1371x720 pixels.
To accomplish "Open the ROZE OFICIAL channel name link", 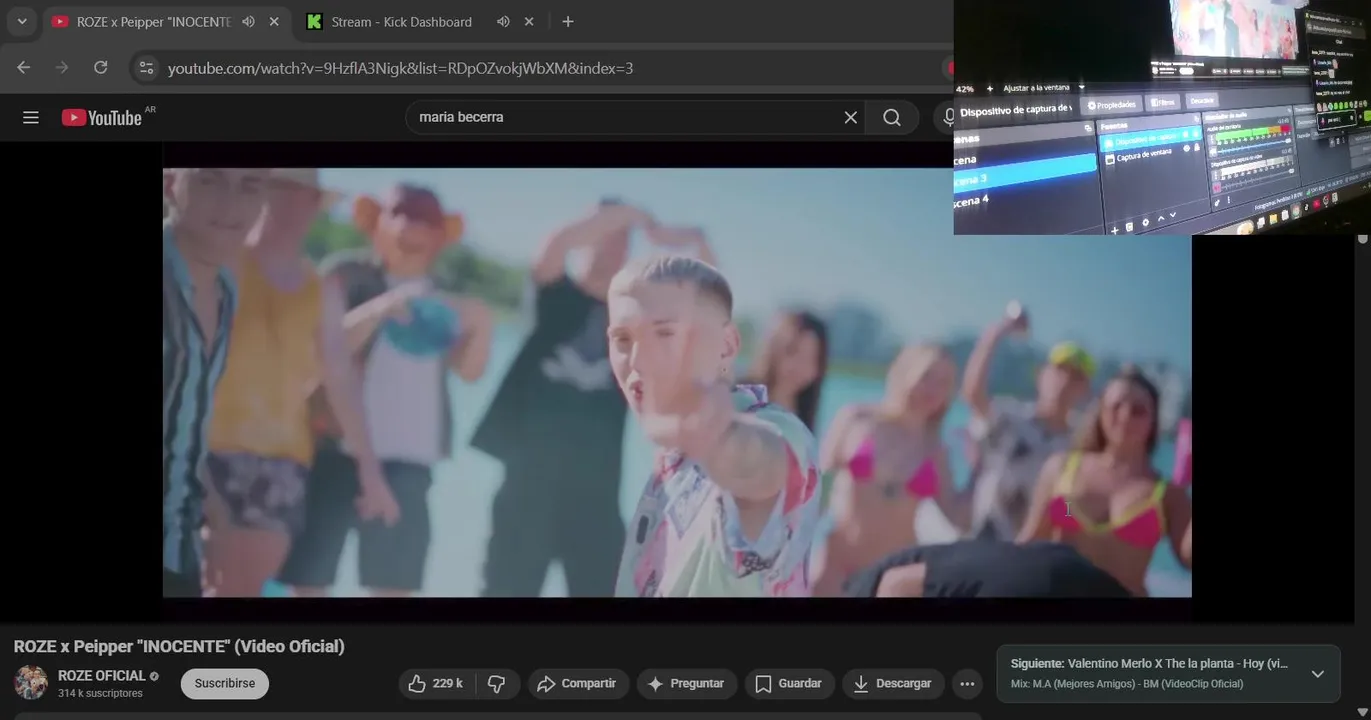I will pos(102,676).
